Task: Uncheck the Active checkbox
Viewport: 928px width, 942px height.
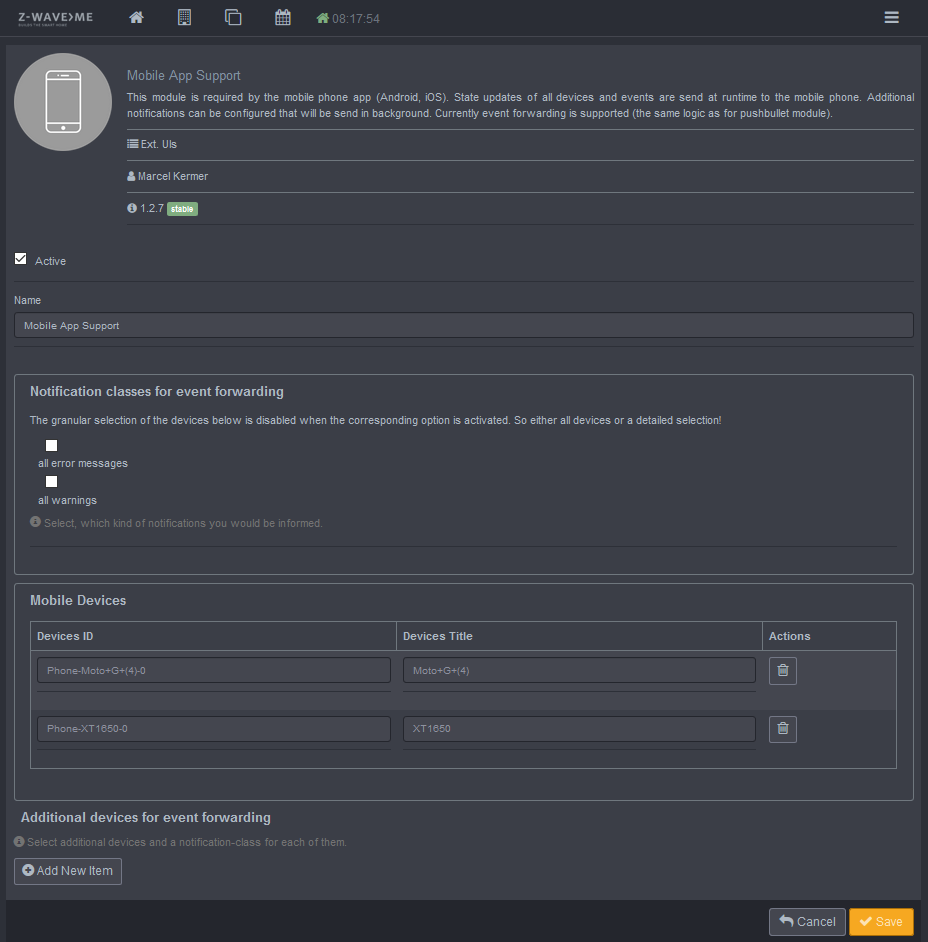Action: pos(20,259)
